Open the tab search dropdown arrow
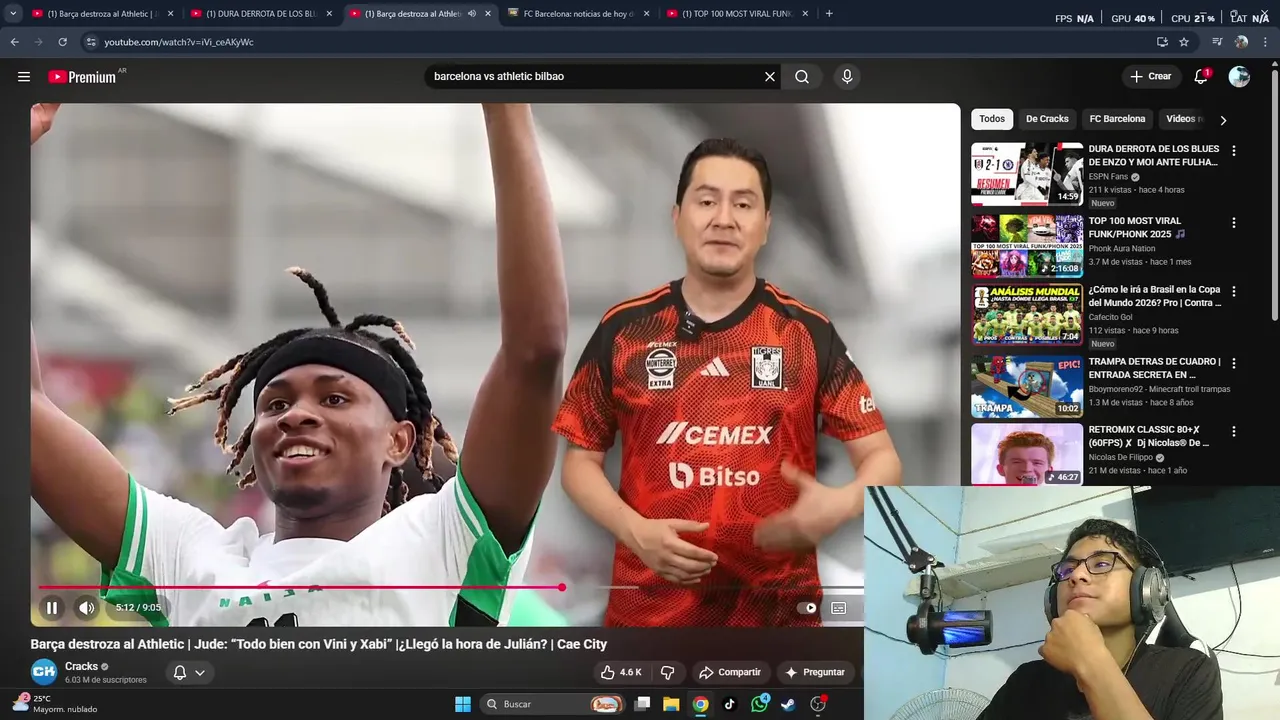This screenshot has width=1280, height=720. [x=13, y=14]
